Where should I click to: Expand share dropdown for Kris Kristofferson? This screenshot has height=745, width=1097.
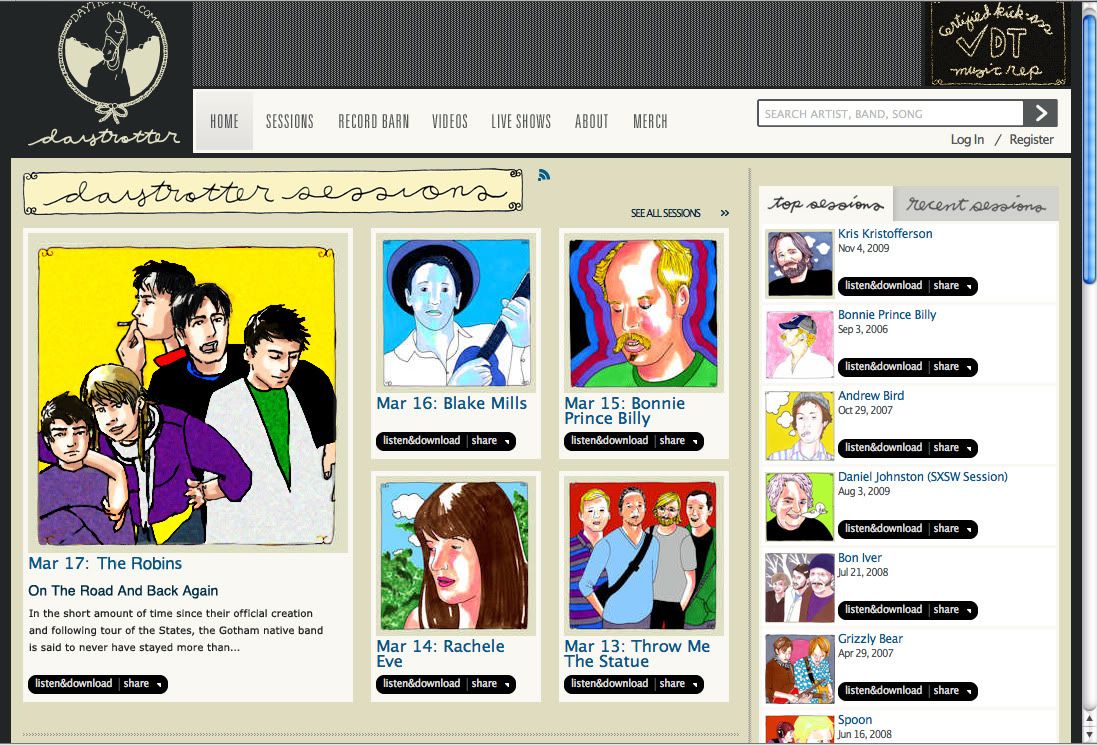[952, 285]
